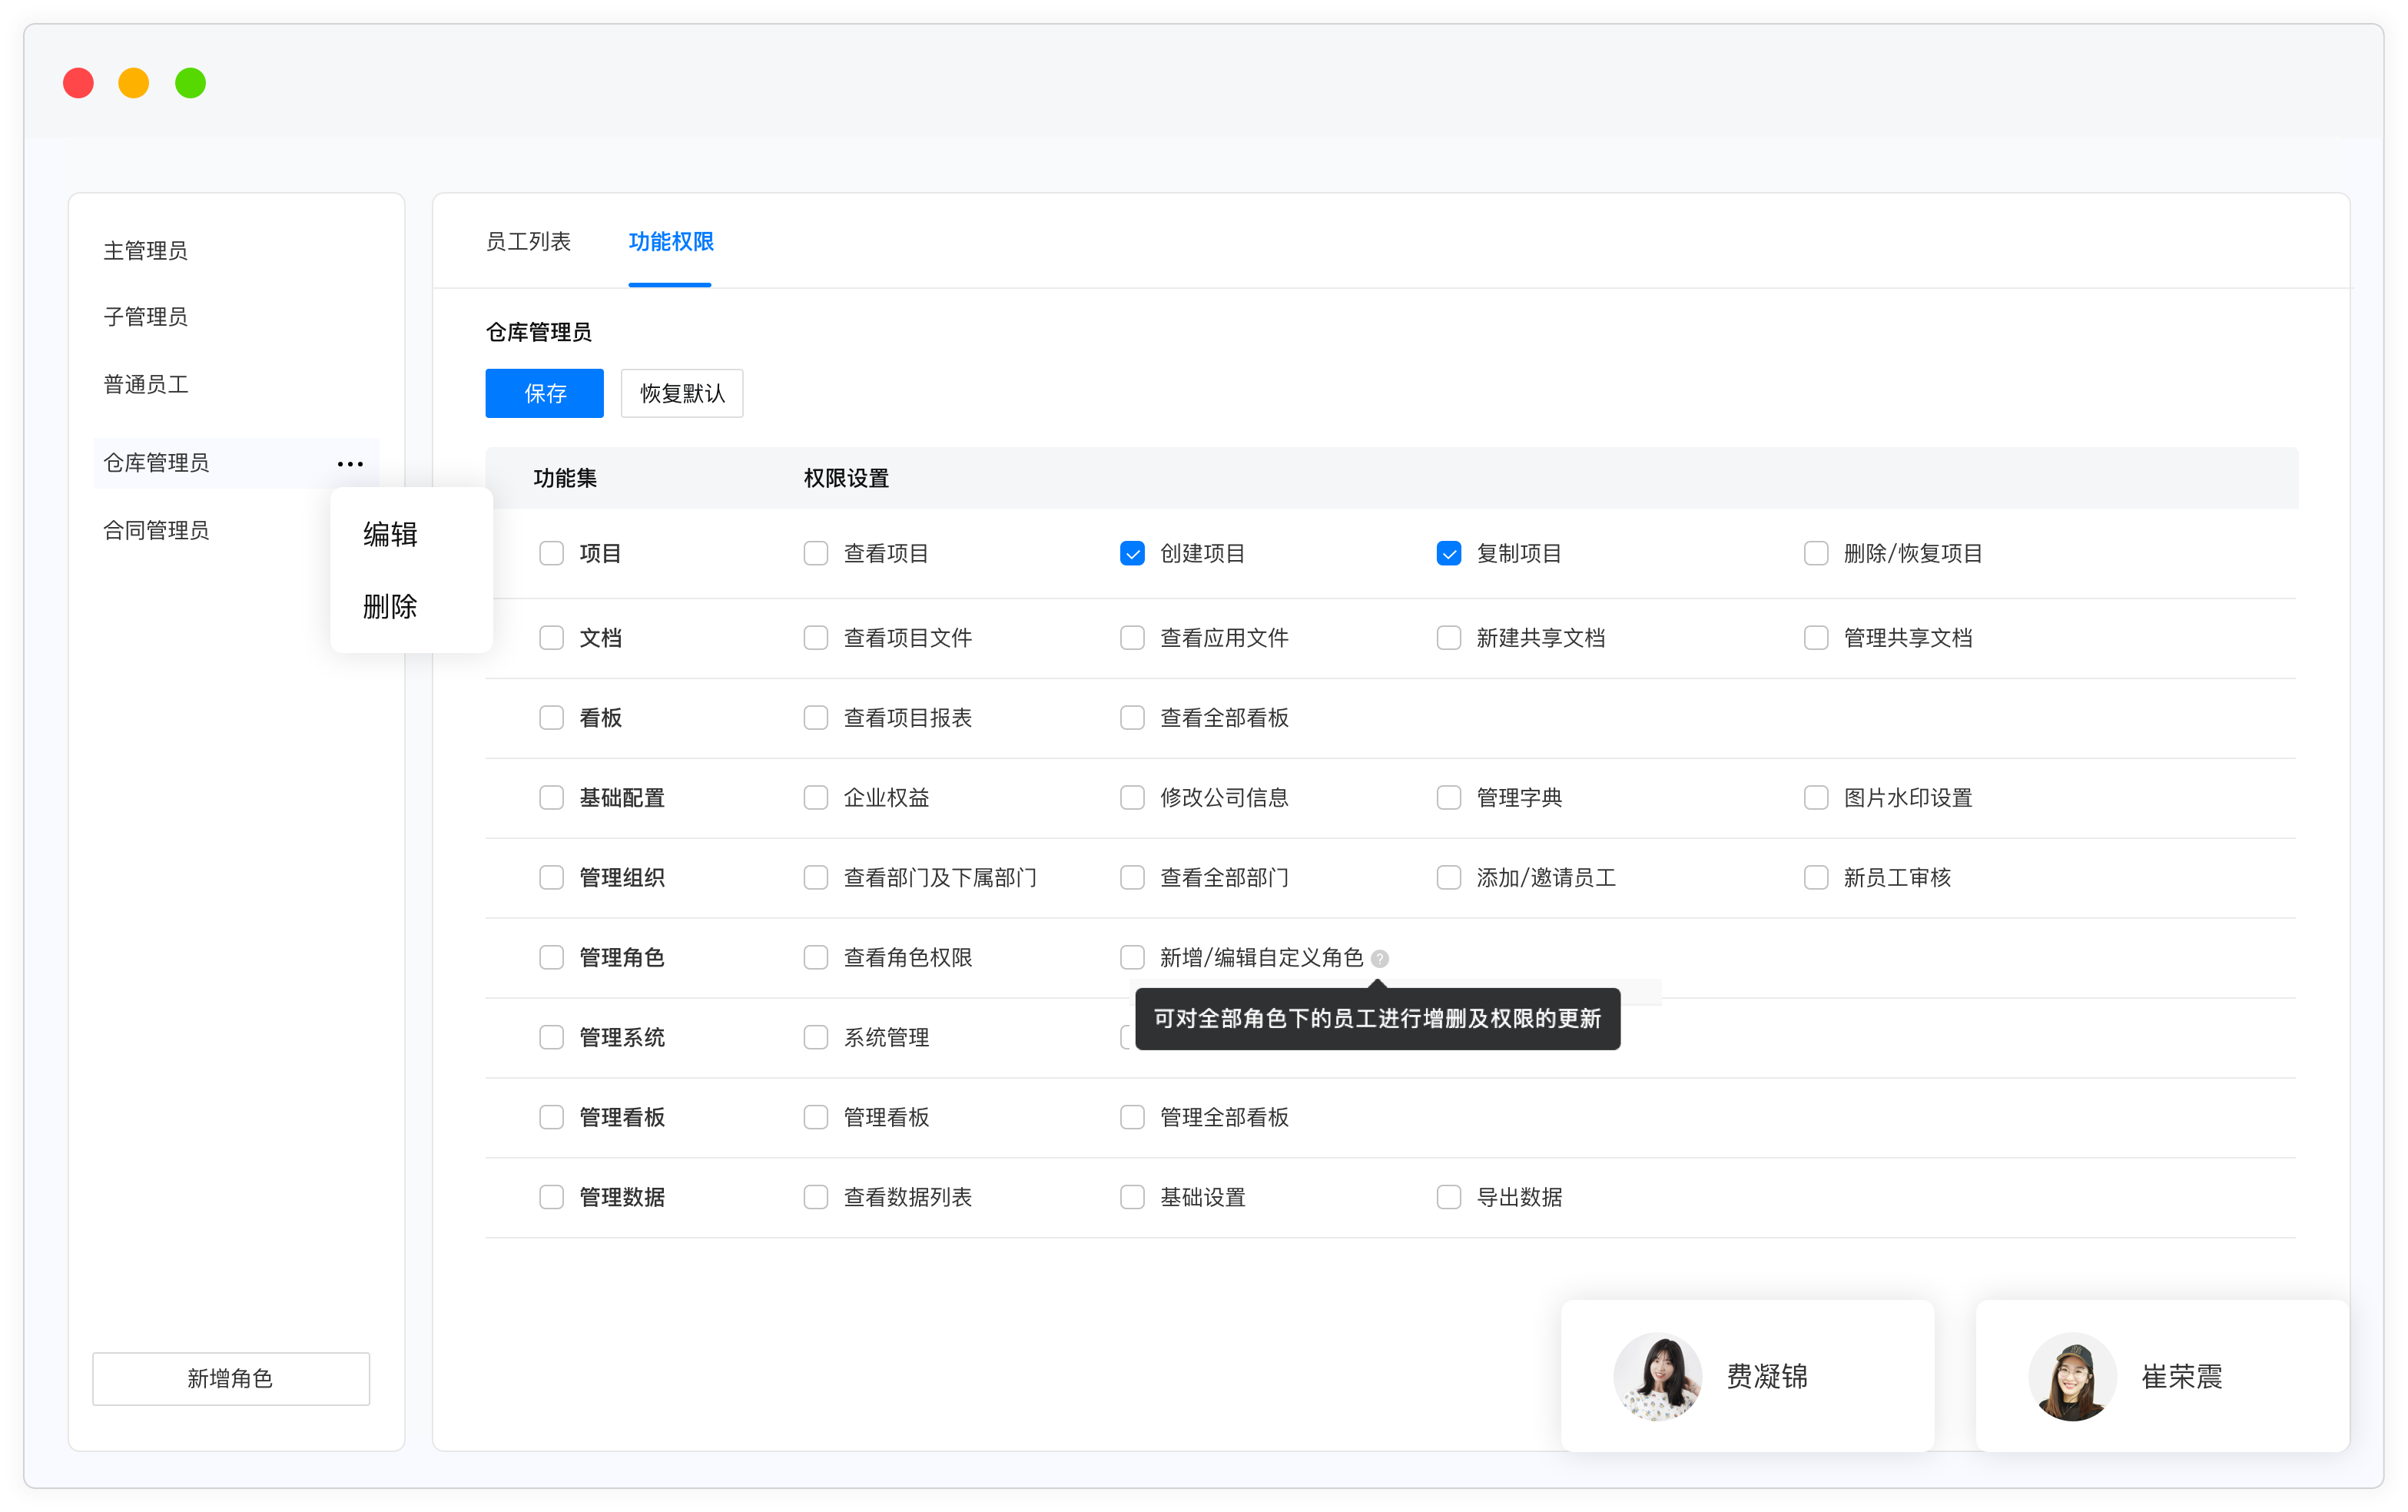Enable the 查看项目 permission checkbox
Screen dimensions: 2408x1512
tap(816, 553)
